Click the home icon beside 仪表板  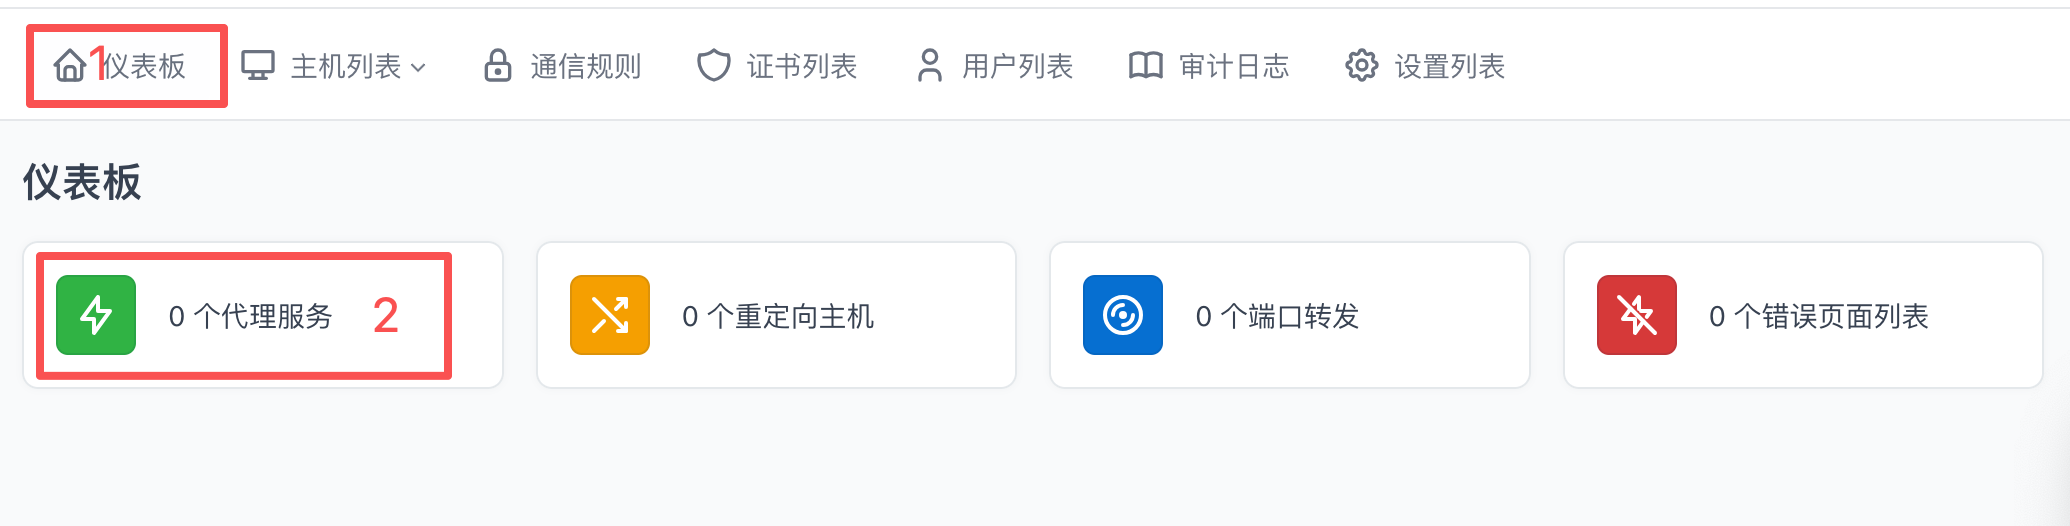(x=69, y=66)
